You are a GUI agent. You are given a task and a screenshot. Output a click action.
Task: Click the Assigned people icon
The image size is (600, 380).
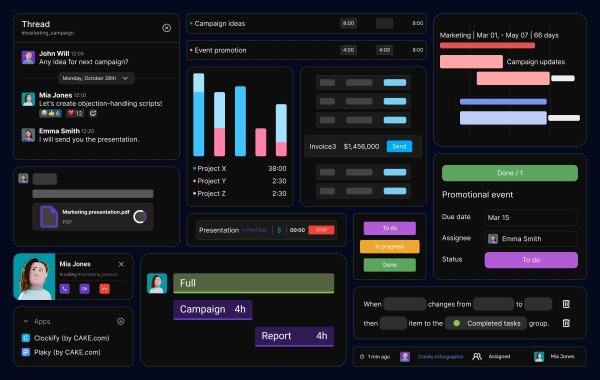click(477, 357)
